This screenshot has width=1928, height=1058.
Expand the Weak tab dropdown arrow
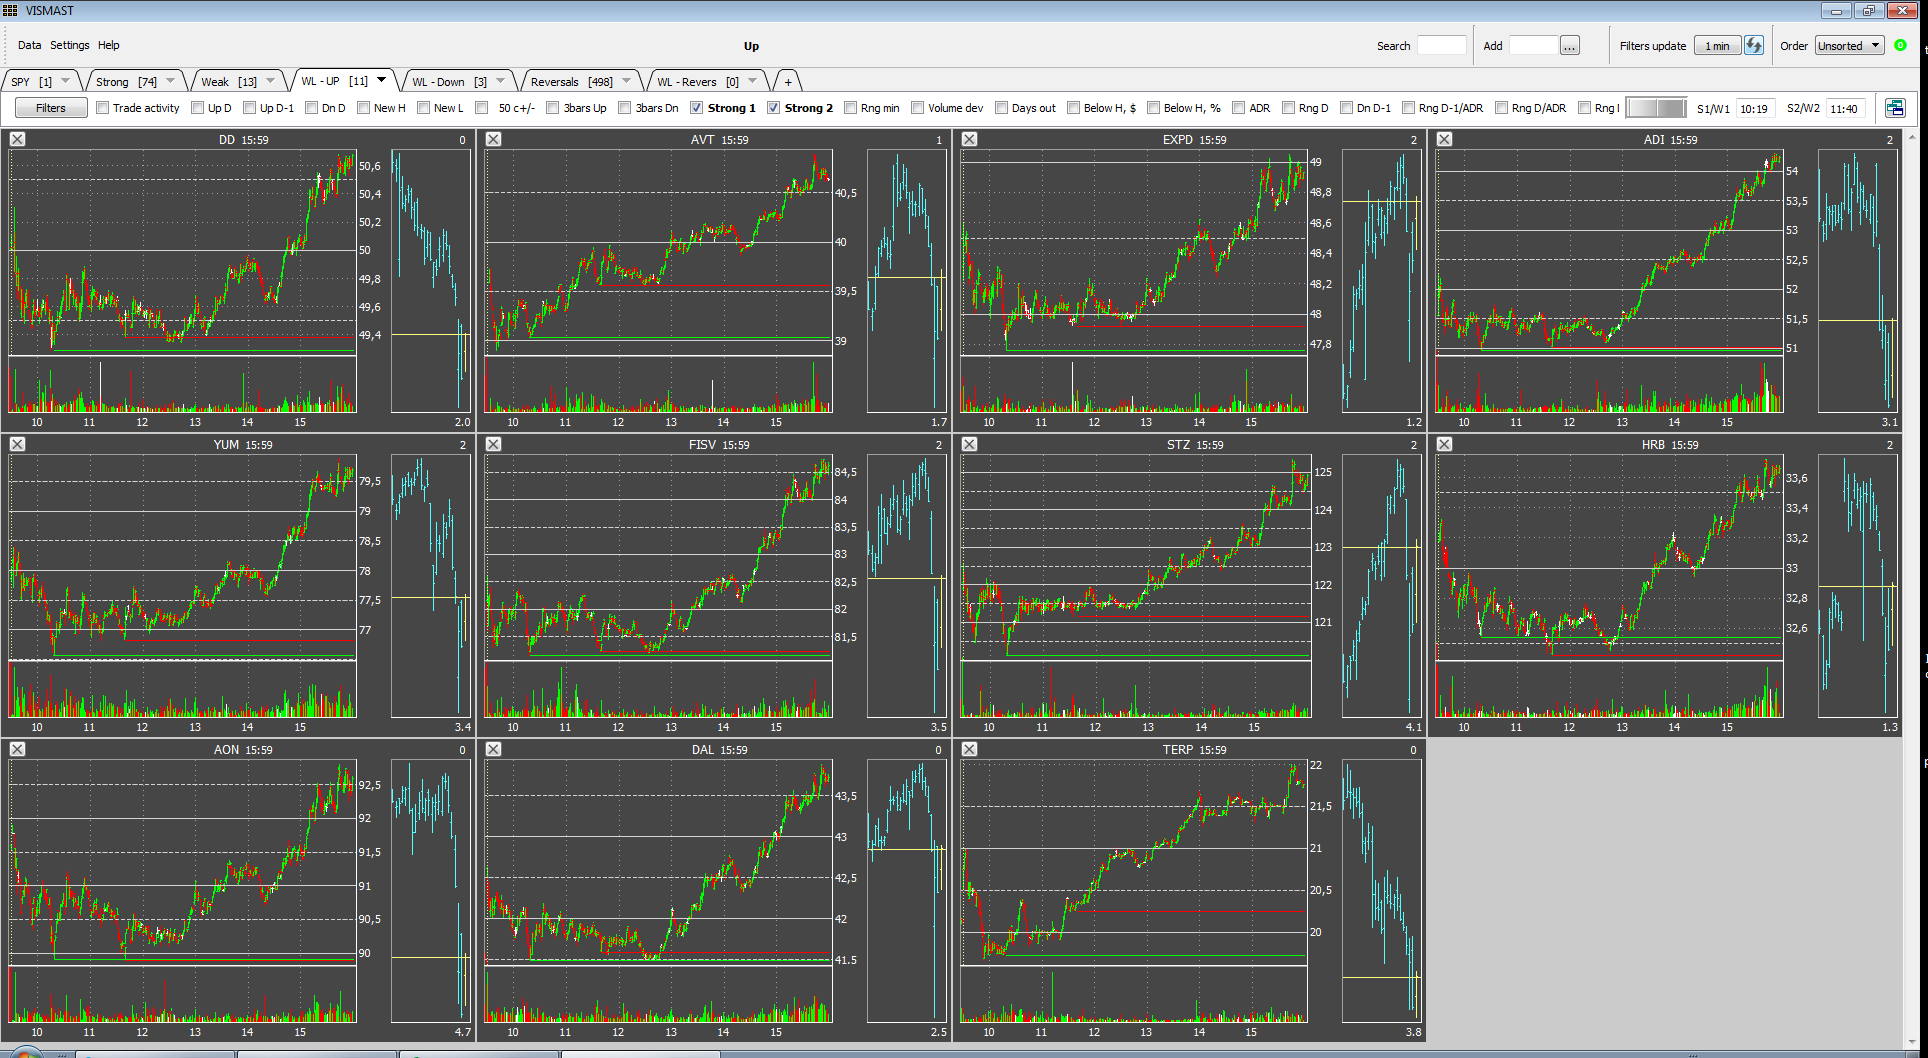(x=271, y=81)
